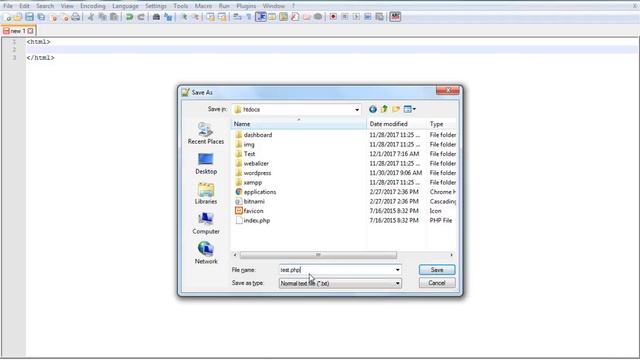
Task: Select the webalizer folder
Action: (252, 163)
